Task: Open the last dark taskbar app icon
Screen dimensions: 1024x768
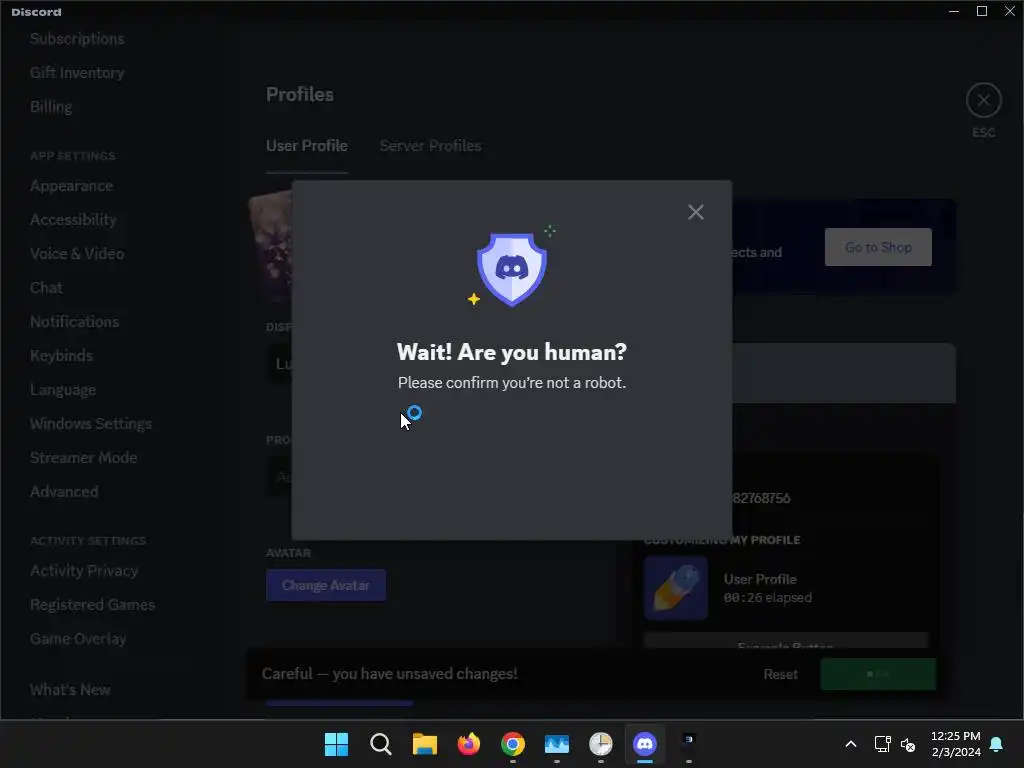Action: point(689,741)
